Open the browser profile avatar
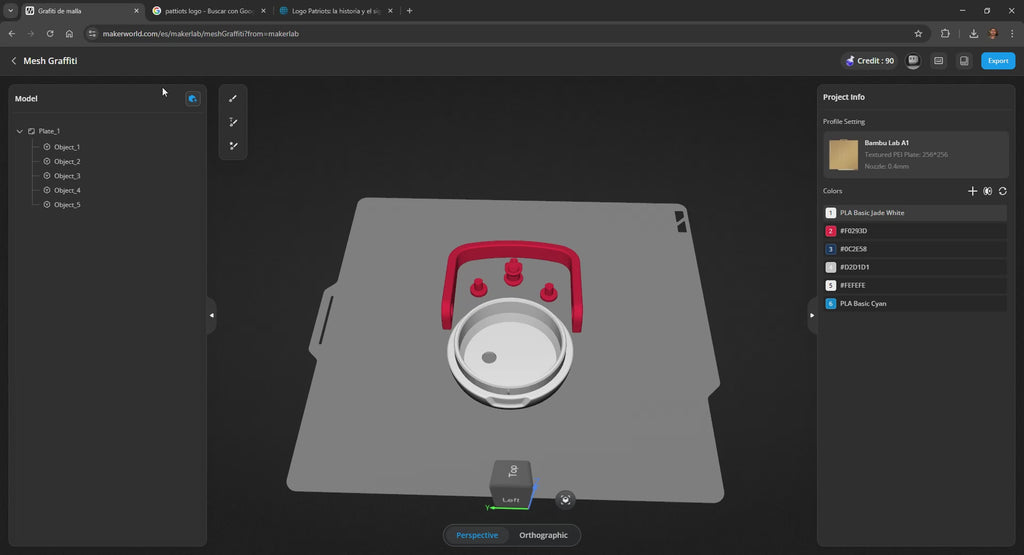This screenshot has width=1024, height=555. pyautogui.click(x=993, y=33)
